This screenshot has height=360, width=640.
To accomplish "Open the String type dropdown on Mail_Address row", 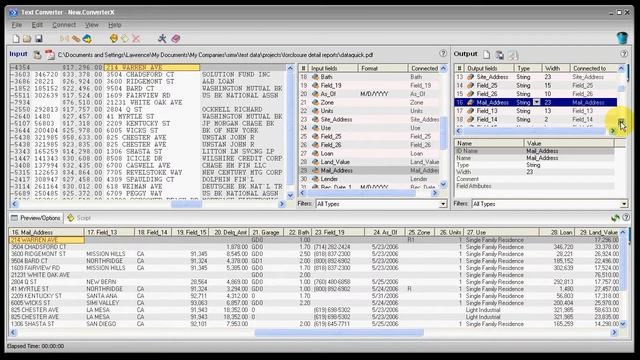I will [x=537, y=102].
